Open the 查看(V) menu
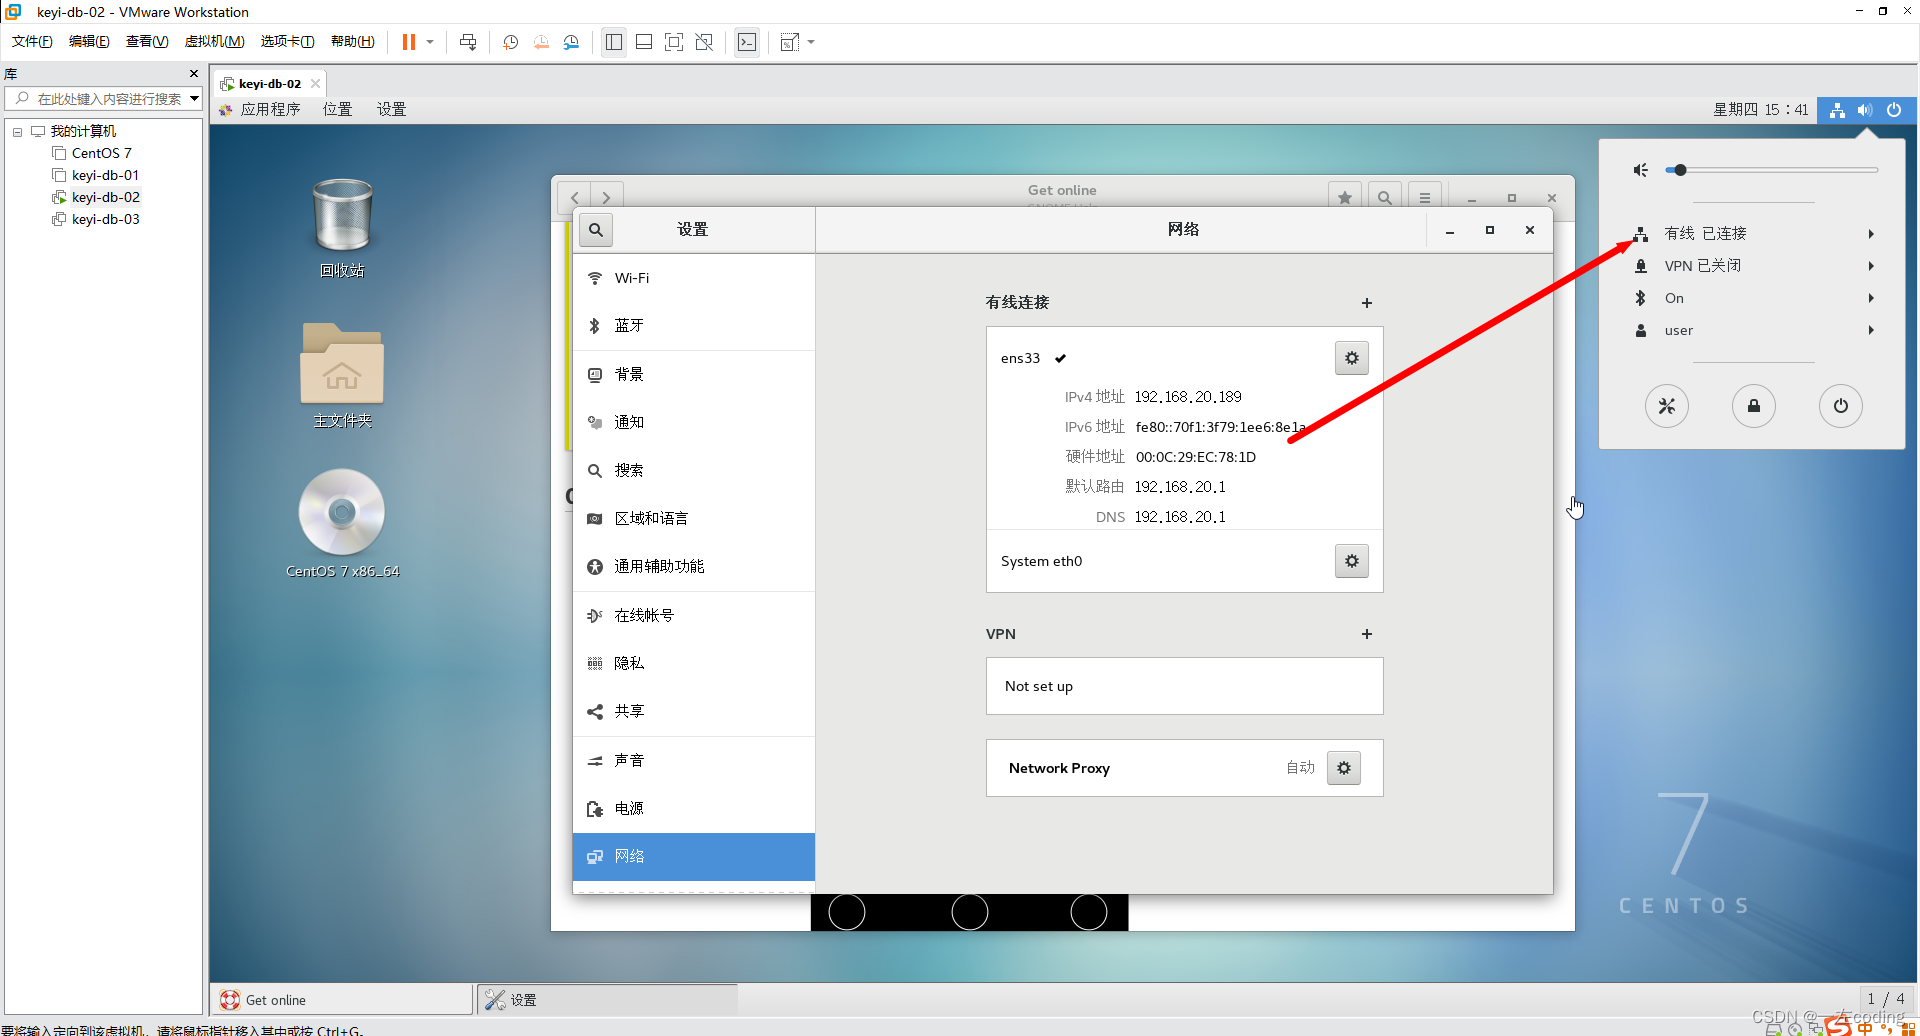The height and width of the screenshot is (1036, 1920). pos(147,41)
